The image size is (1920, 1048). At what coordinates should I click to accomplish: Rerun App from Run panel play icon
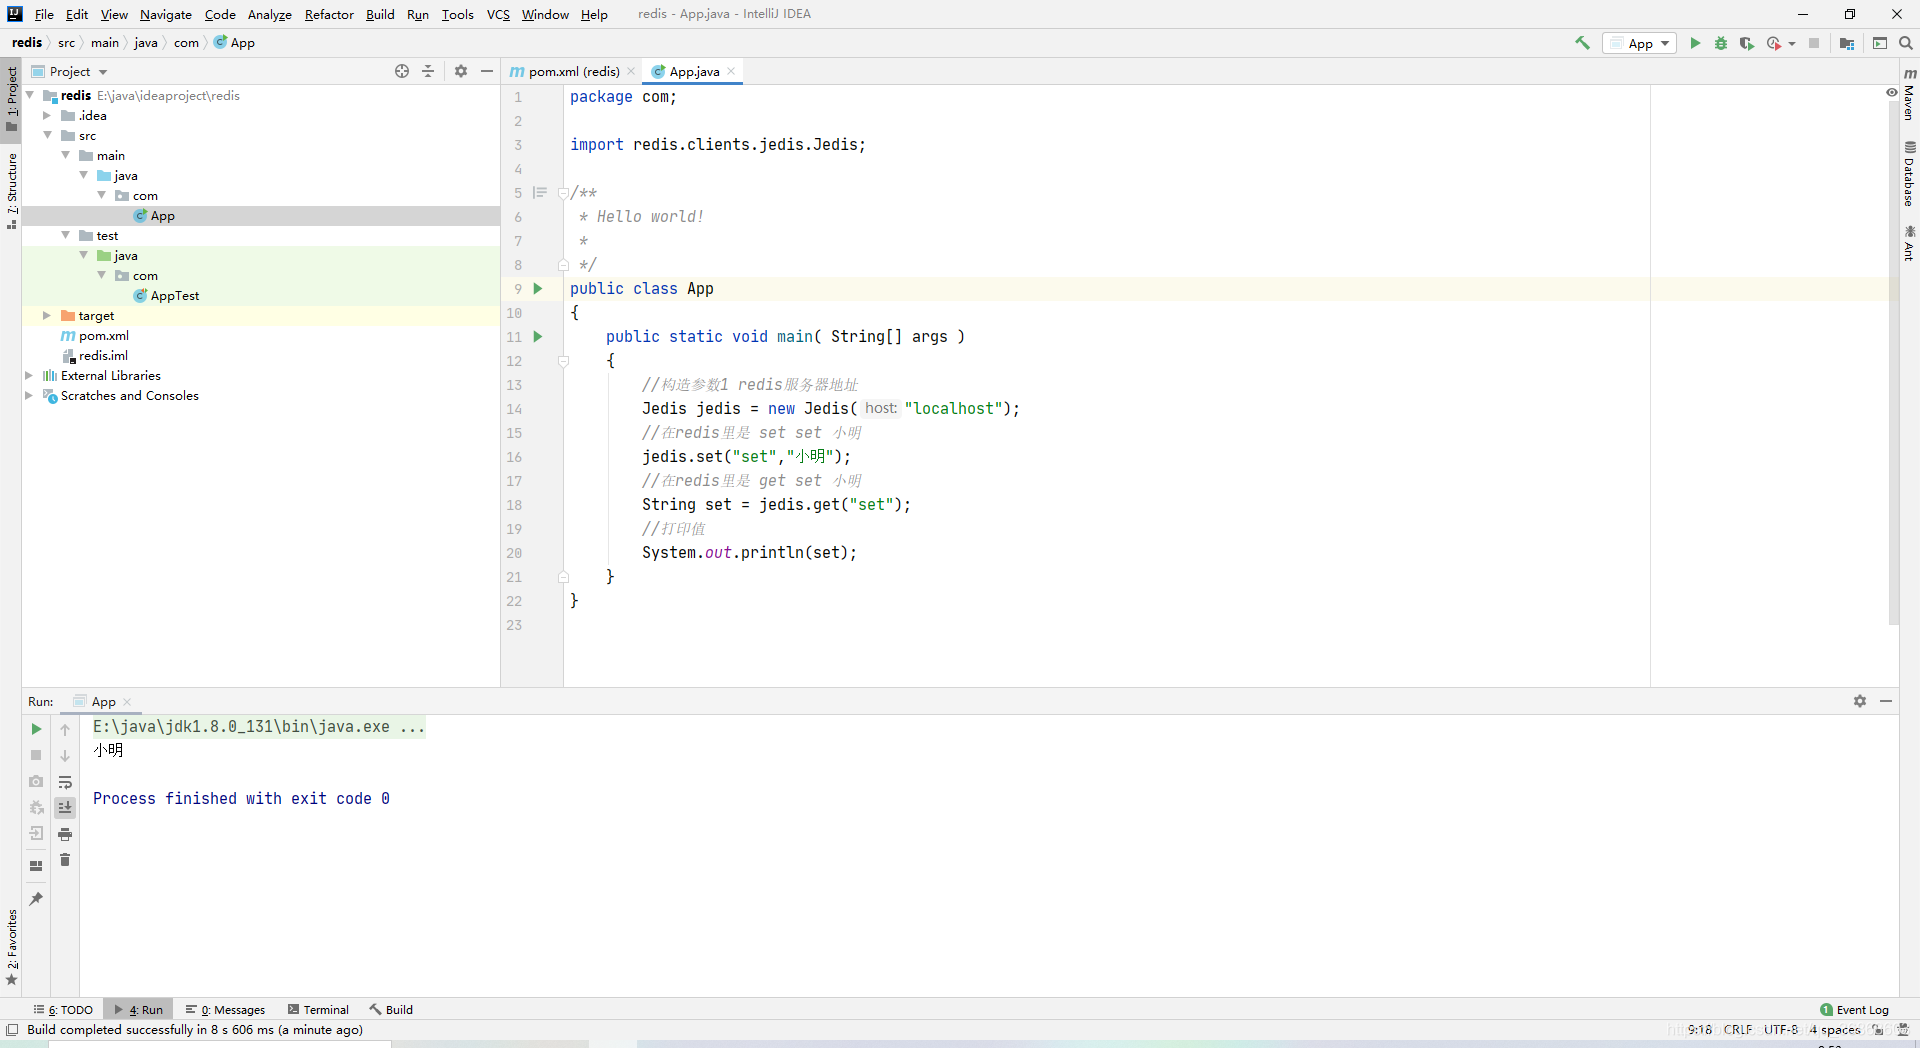36,729
